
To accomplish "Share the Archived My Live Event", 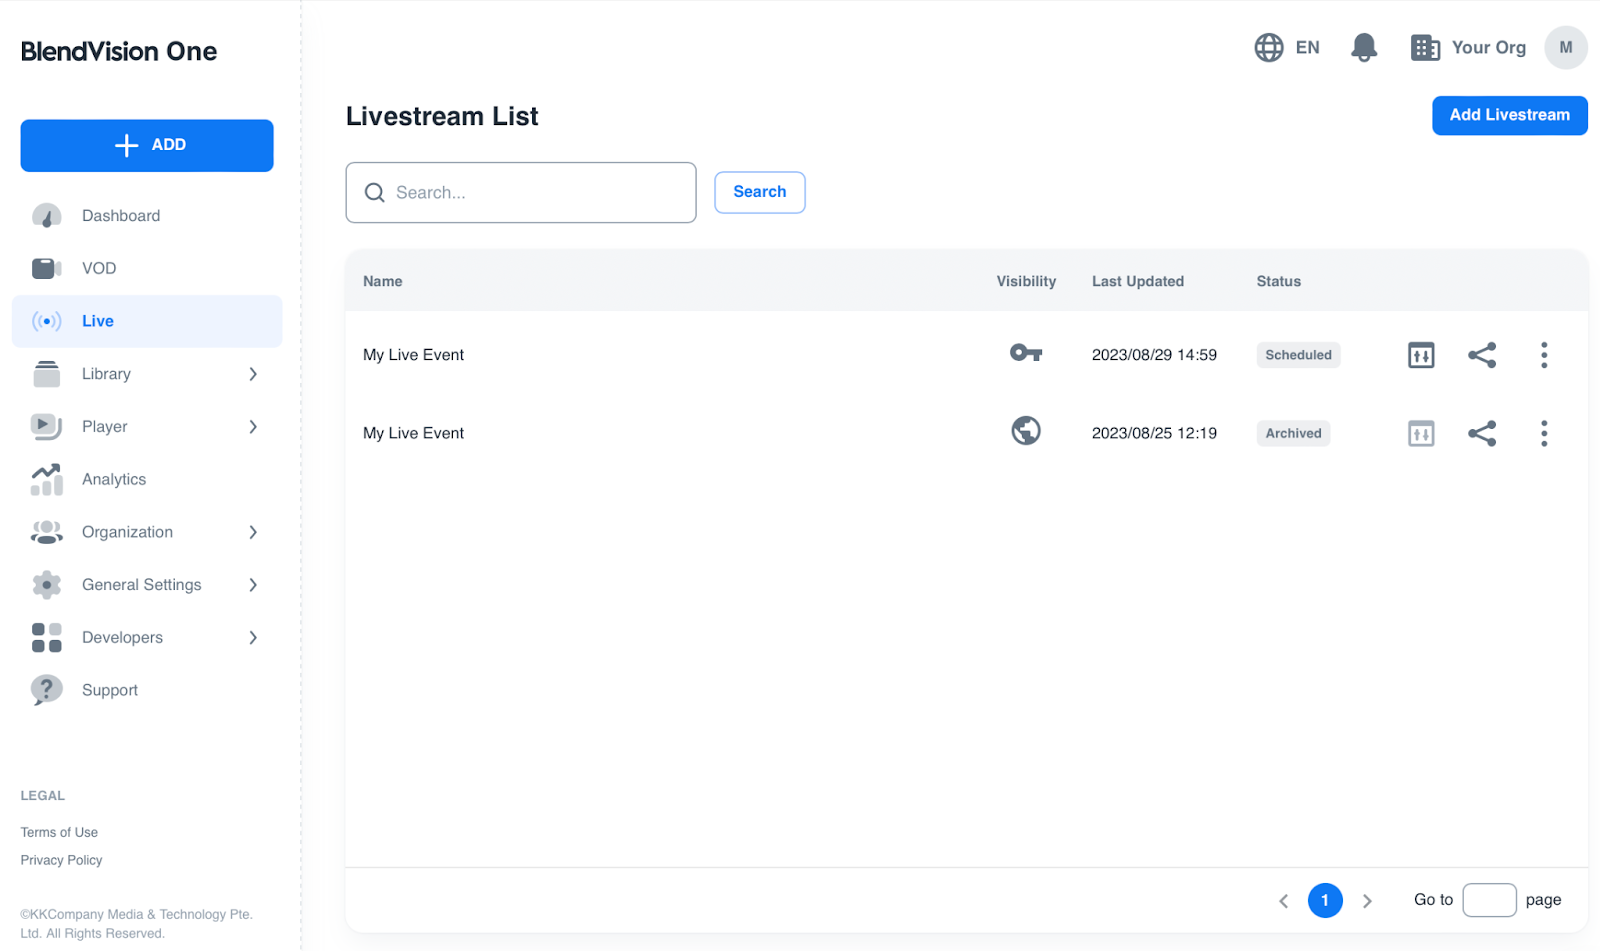I will pyautogui.click(x=1481, y=433).
